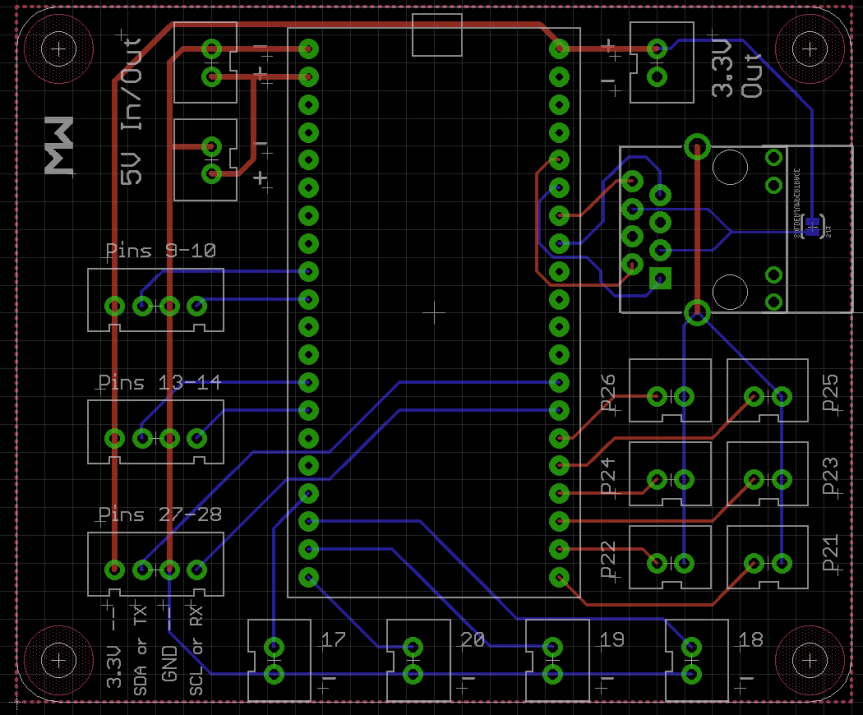
Task: Select the bottom-left mounting hole
Action: [59, 661]
